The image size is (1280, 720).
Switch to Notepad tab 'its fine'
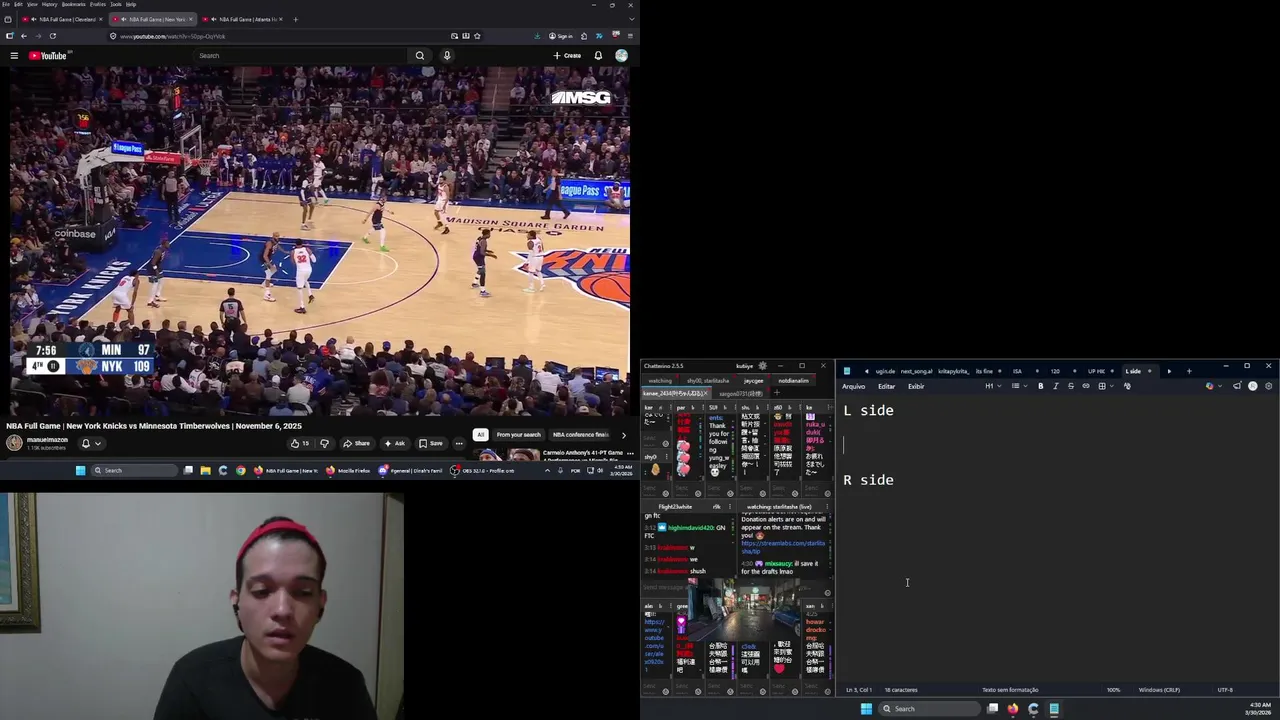(985, 371)
